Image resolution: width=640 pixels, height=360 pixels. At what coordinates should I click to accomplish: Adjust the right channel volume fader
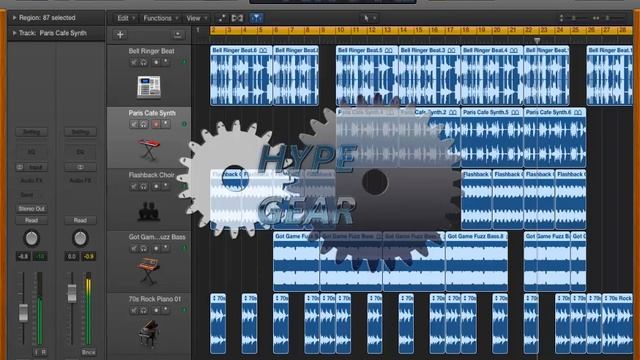click(72, 293)
